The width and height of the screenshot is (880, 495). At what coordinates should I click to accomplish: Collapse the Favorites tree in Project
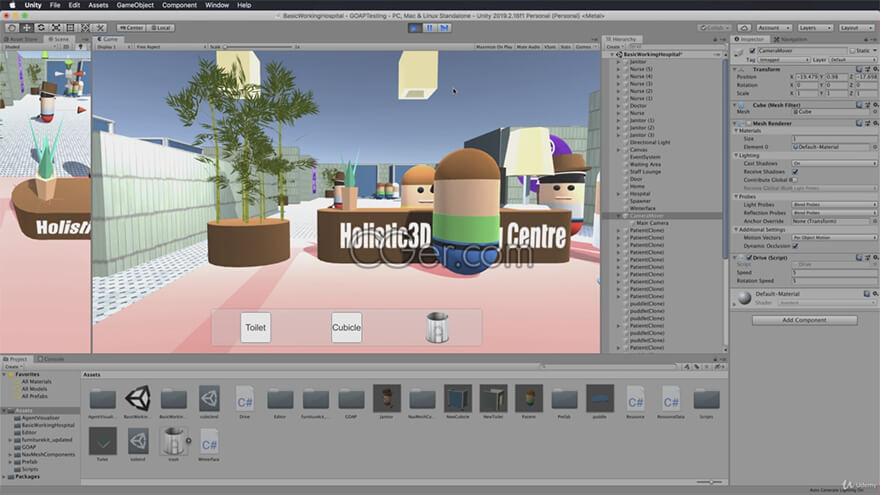pyautogui.click(x=4, y=374)
